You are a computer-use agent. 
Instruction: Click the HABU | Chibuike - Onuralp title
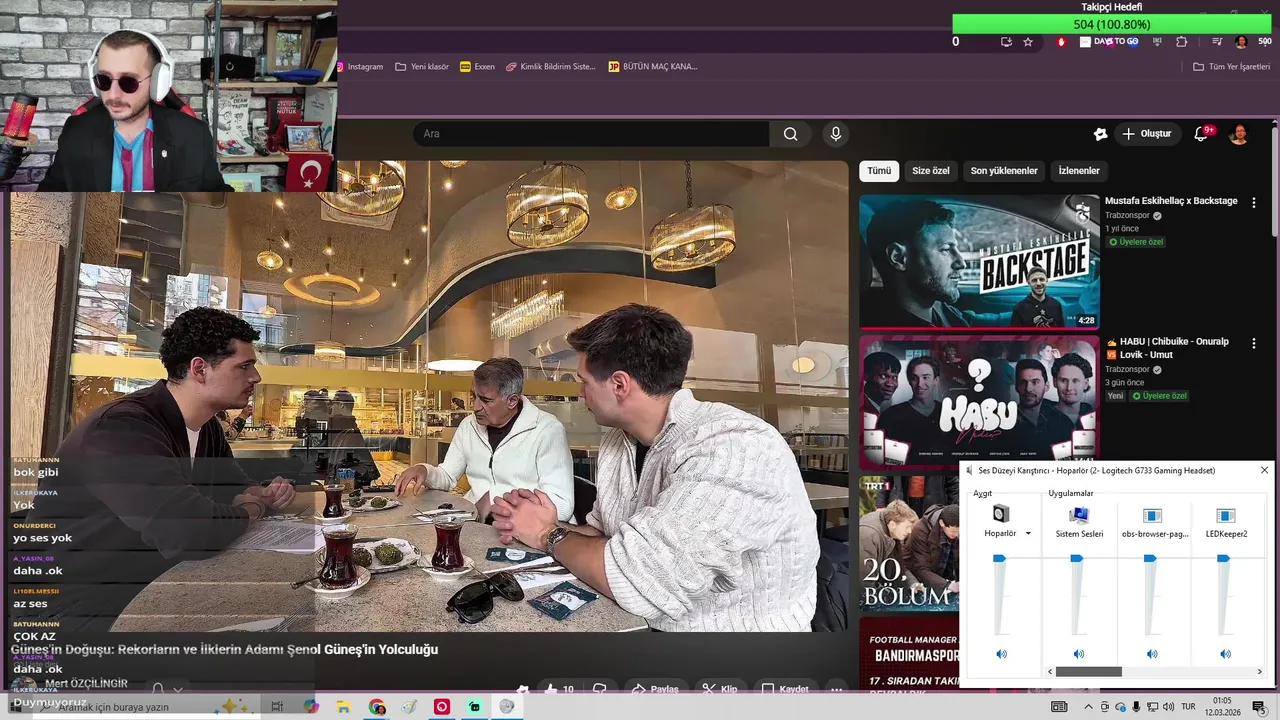pyautogui.click(x=1167, y=348)
